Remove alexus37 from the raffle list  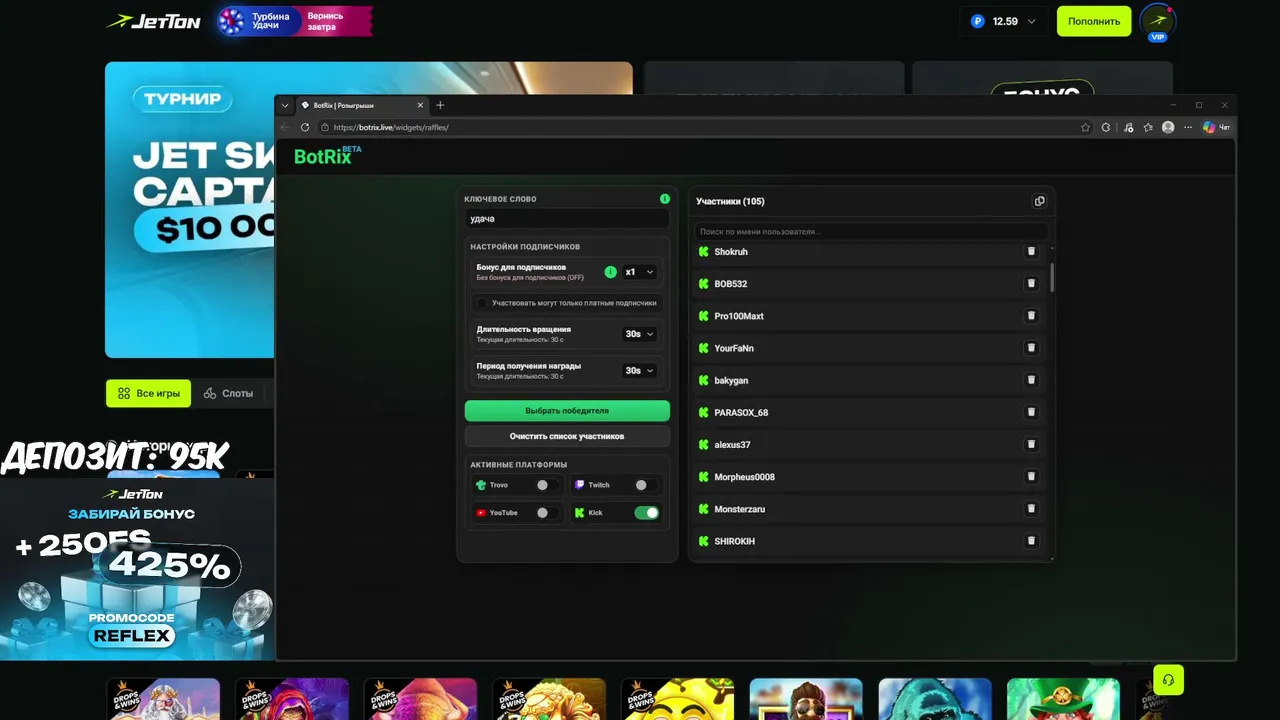click(x=1031, y=444)
